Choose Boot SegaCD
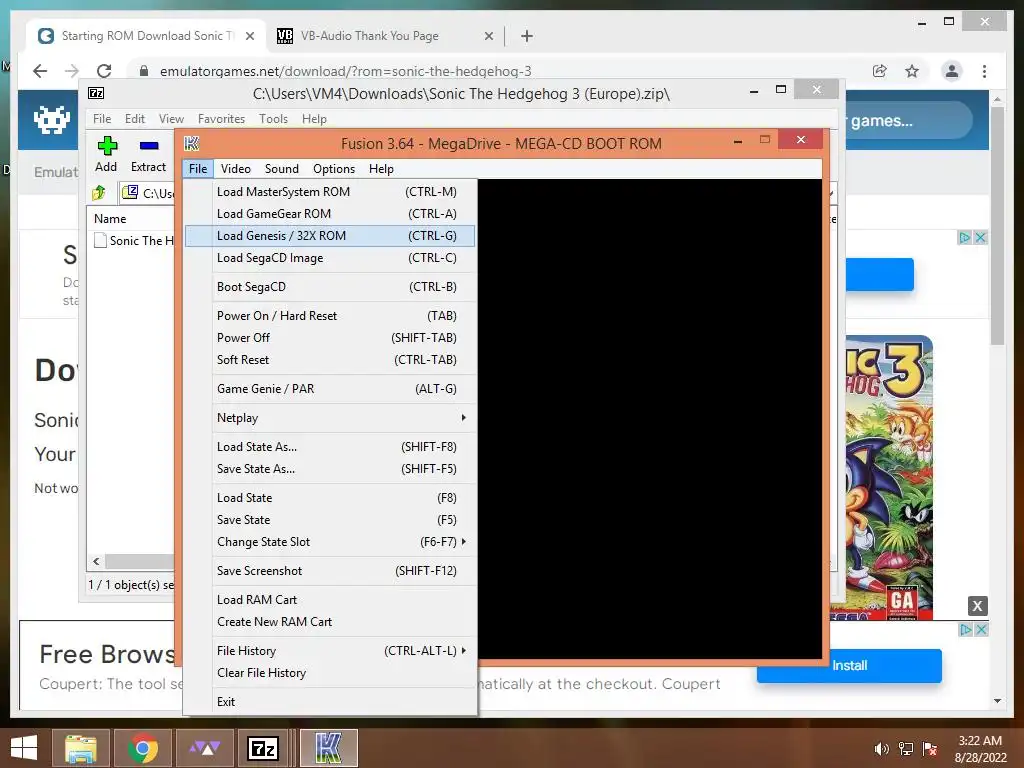 [x=330, y=287]
